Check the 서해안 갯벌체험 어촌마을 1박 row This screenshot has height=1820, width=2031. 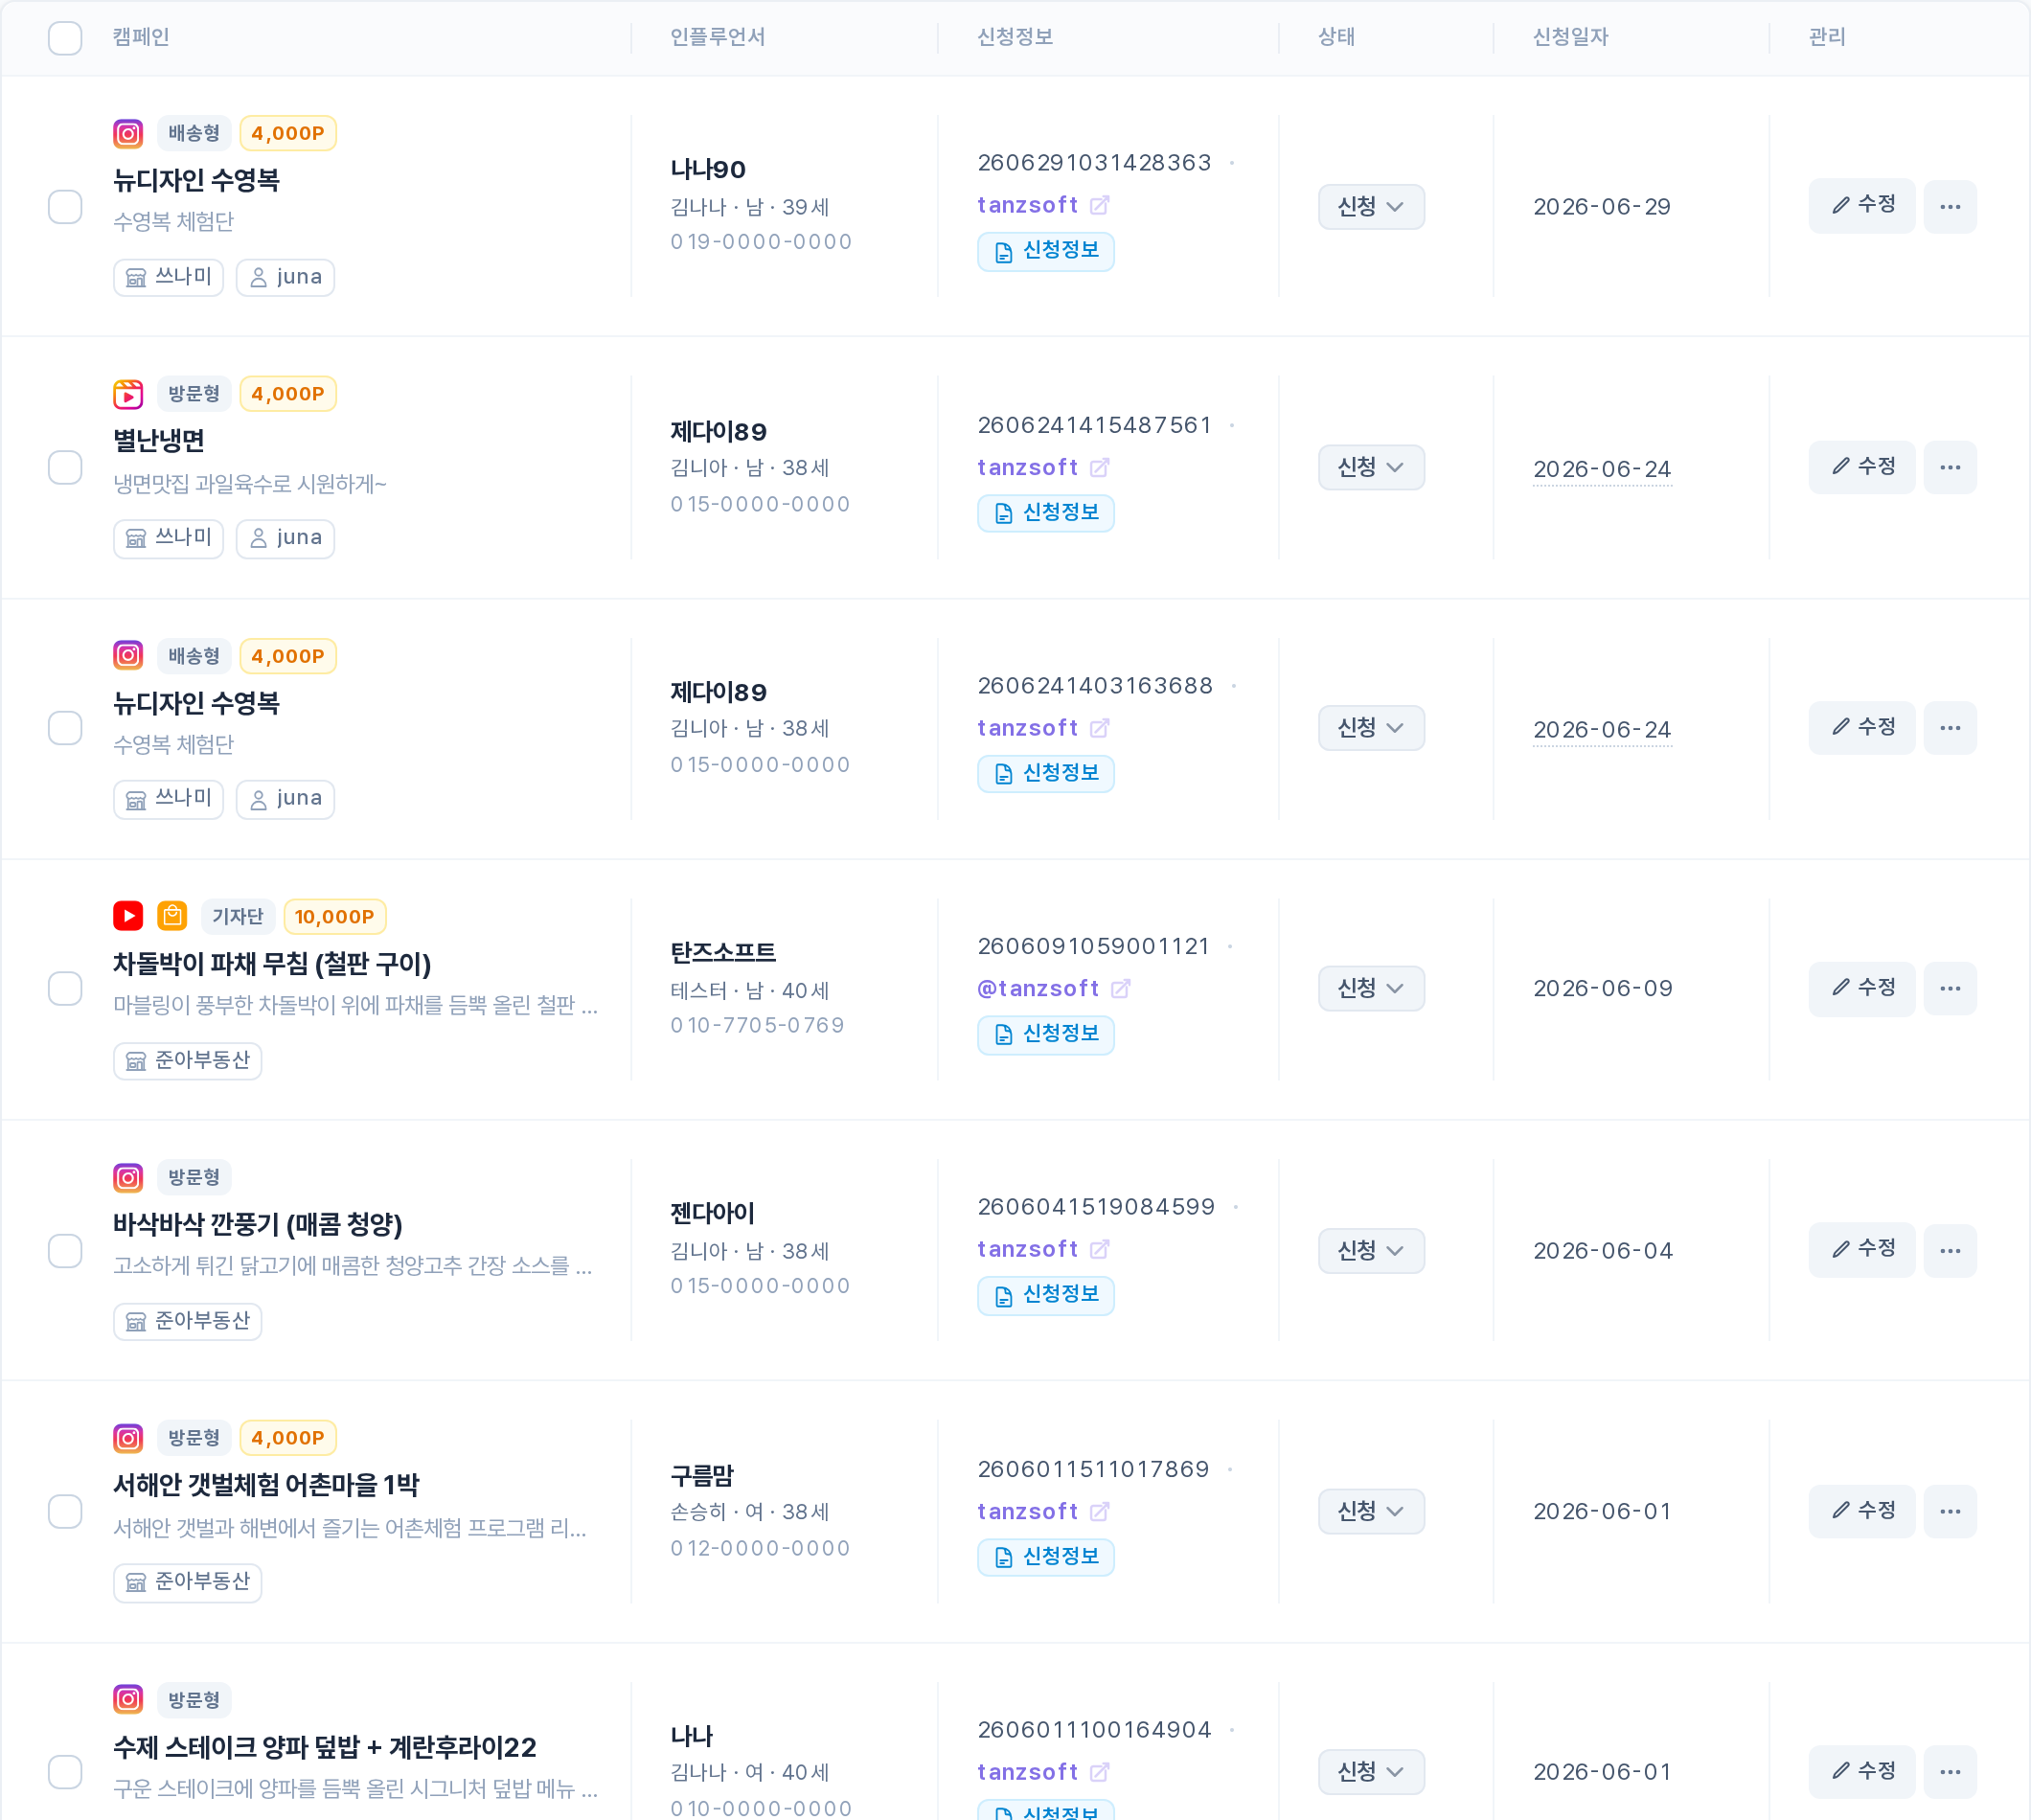65,1512
